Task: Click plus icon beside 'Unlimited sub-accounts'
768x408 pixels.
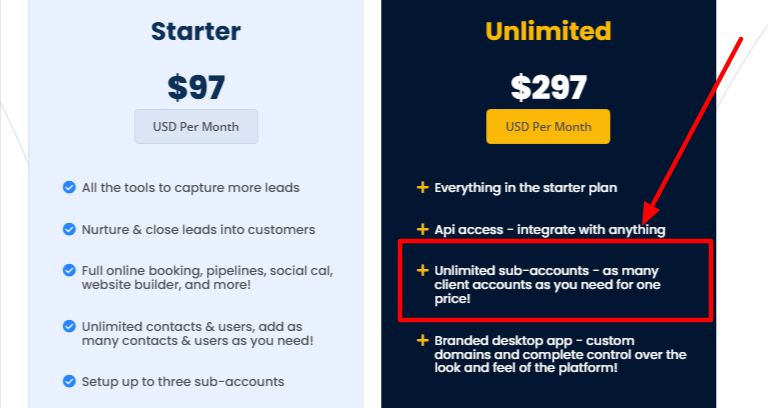Action: click(423, 270)
